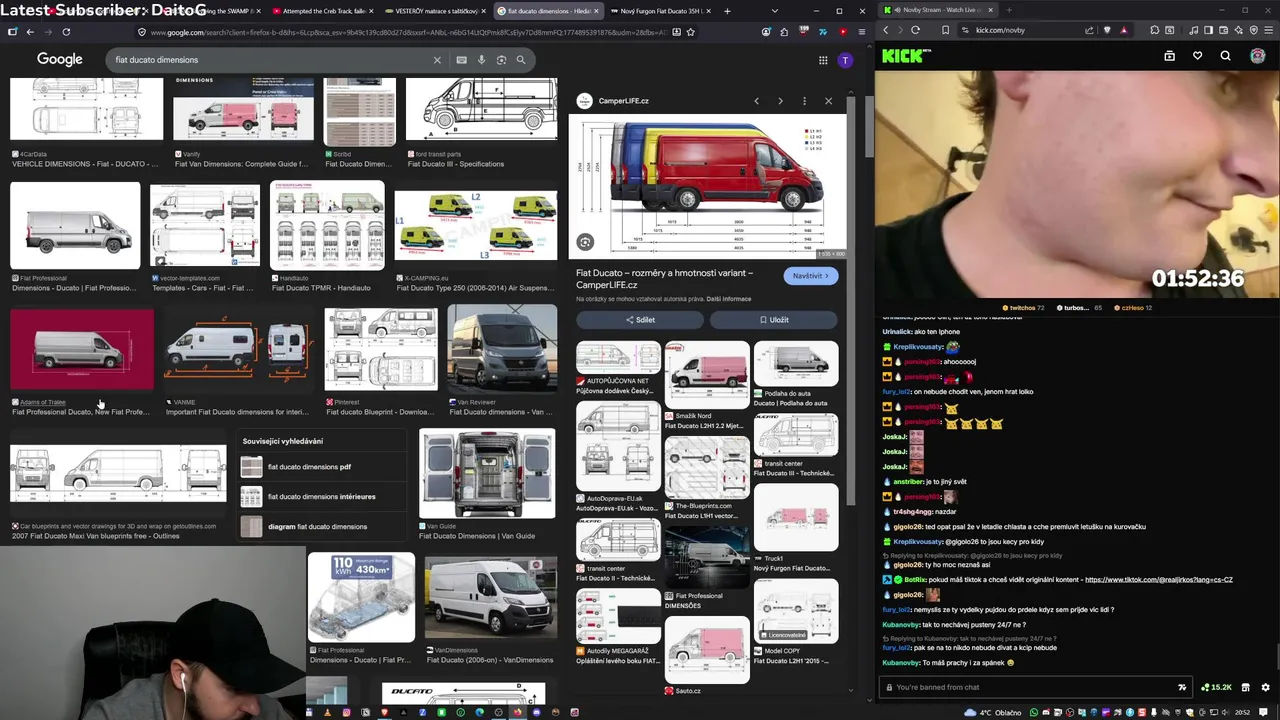The height and width of the screenshot is (720, 1280).
Task: Open Van Guide cargo interior thumbnail
Action: point(487,473)
